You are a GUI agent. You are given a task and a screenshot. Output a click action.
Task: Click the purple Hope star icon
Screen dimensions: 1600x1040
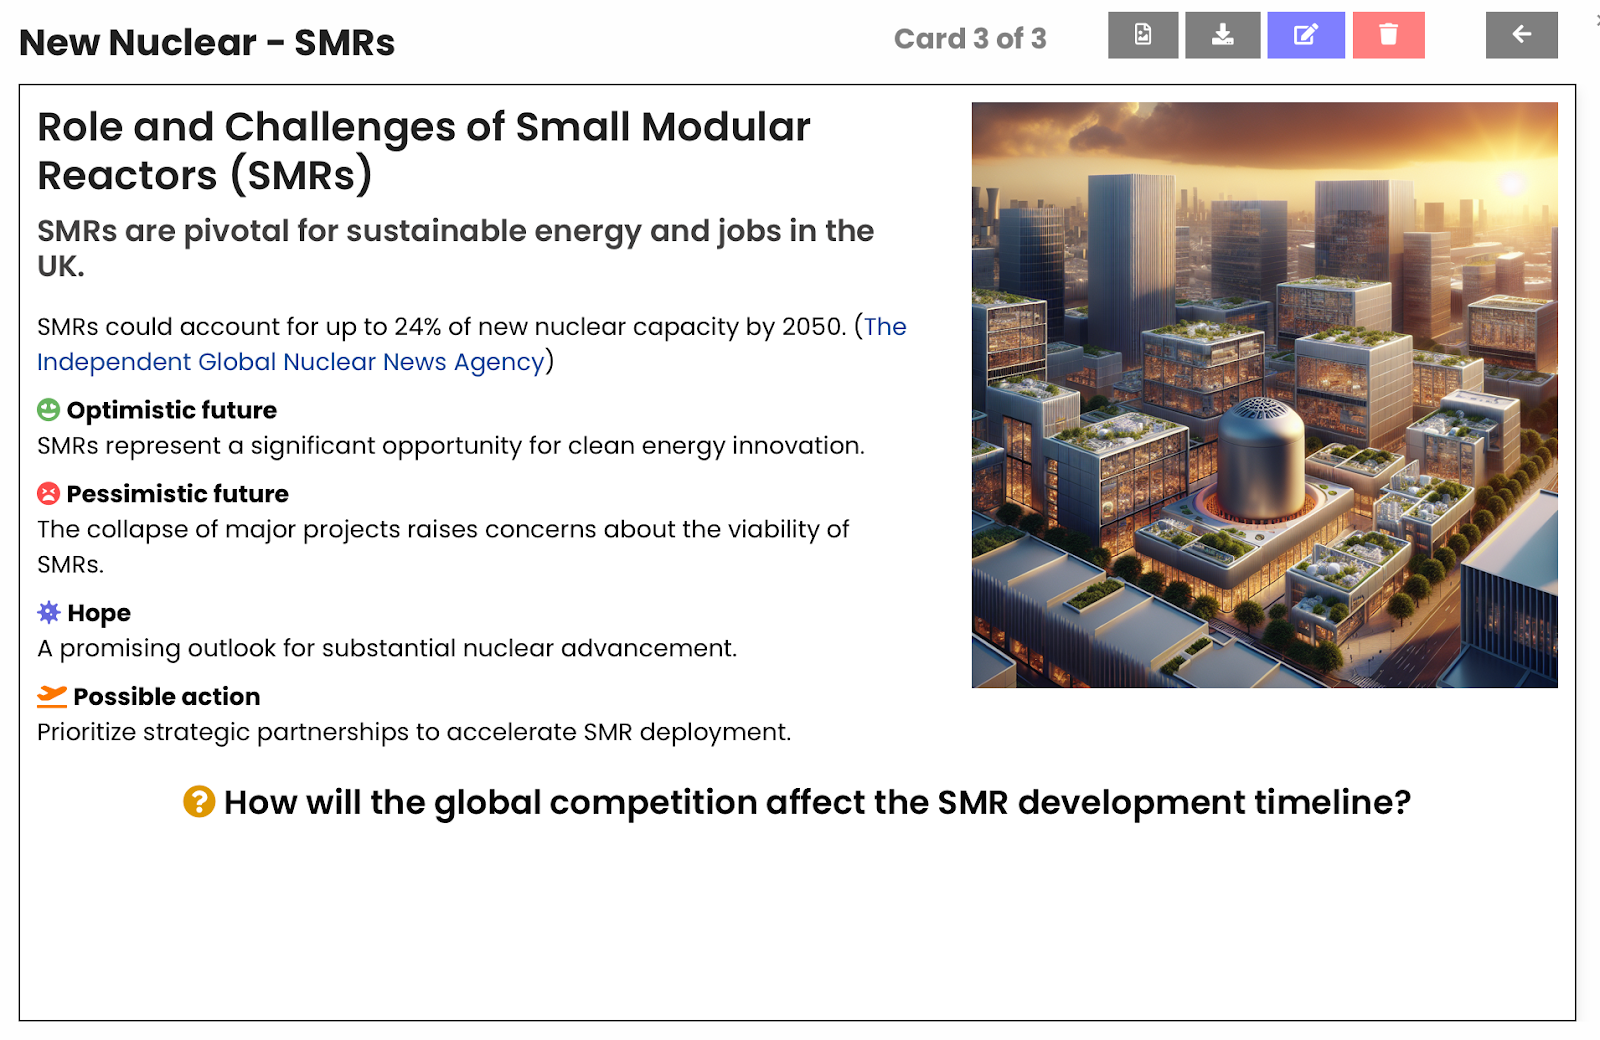tap(49, 612)
